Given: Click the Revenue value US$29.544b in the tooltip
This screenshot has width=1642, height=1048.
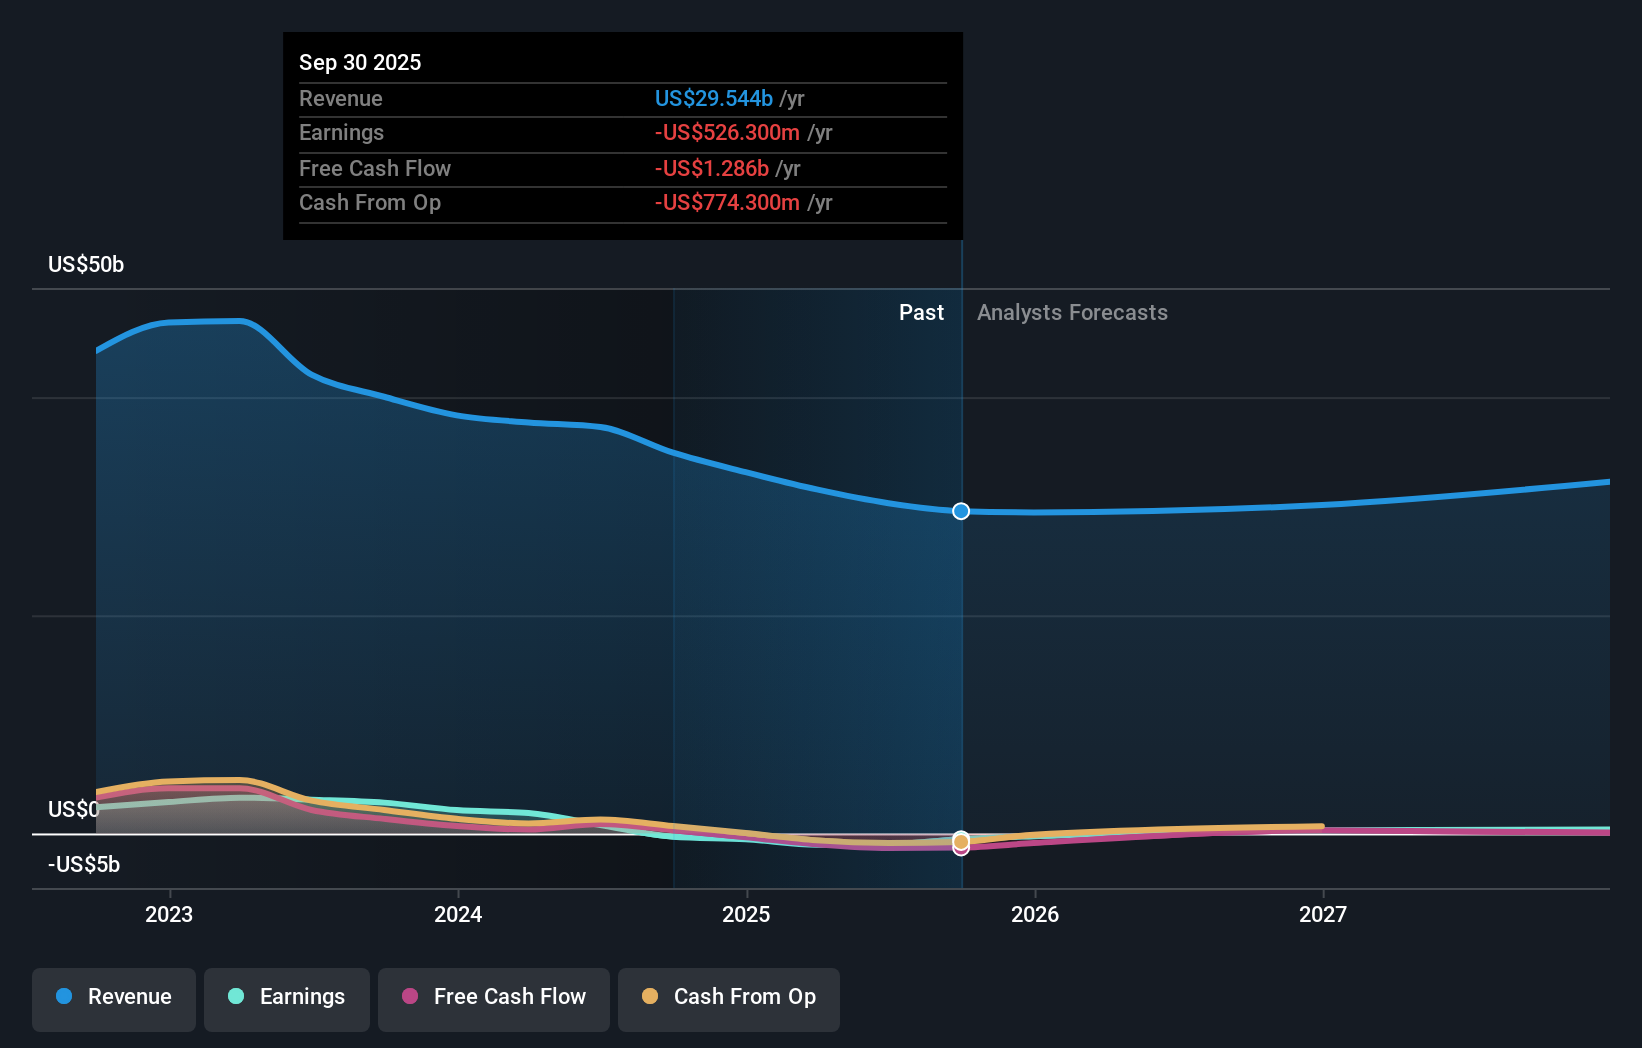Looking at the screenshot, I should (x=713, y=99).
